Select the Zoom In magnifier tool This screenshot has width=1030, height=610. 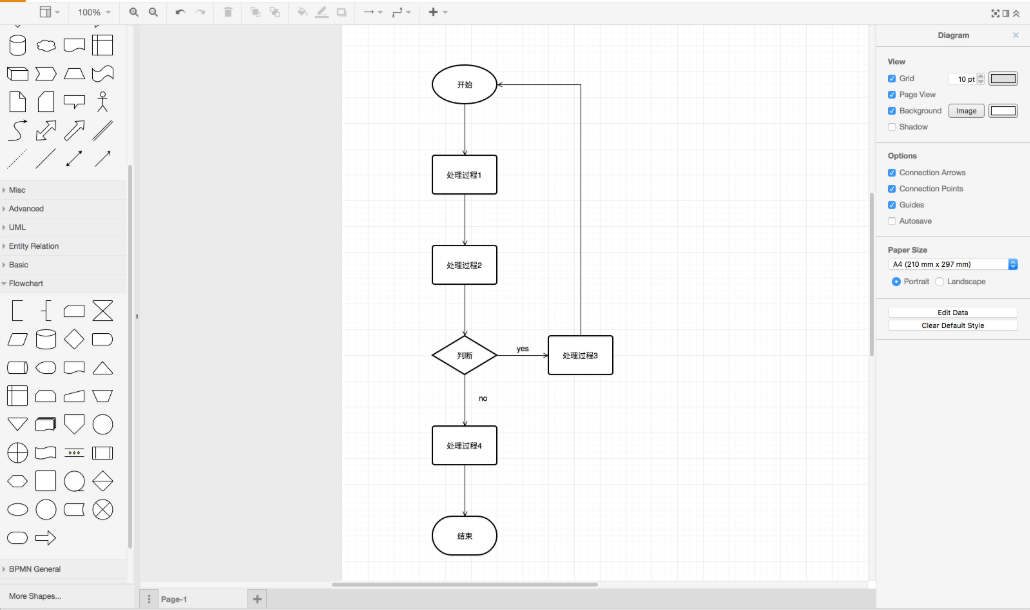[x=134, y=13]
